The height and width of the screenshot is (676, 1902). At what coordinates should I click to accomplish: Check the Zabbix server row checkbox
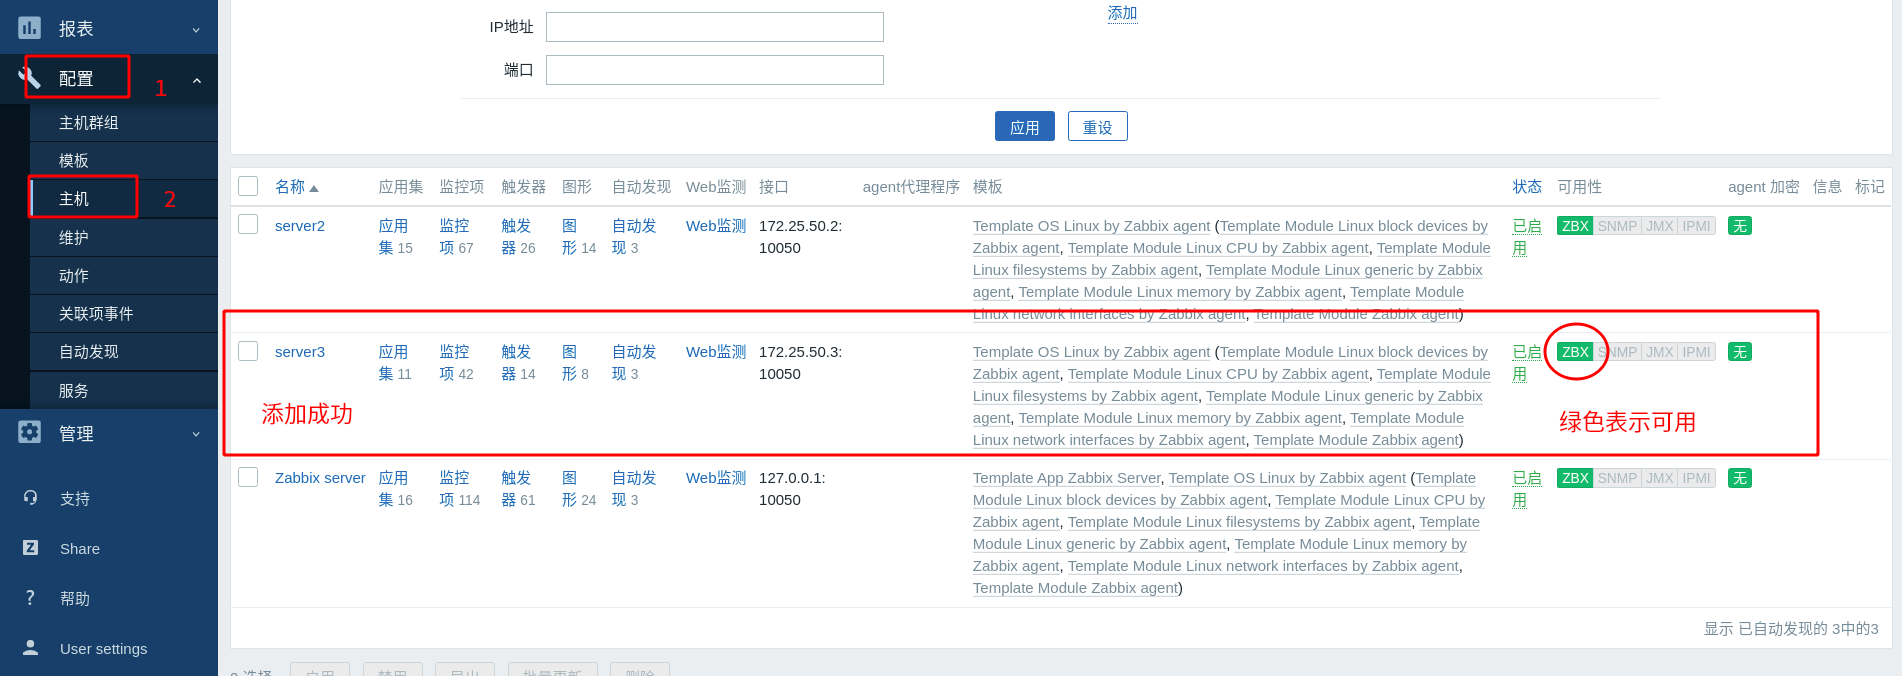(x=248, y=477)
